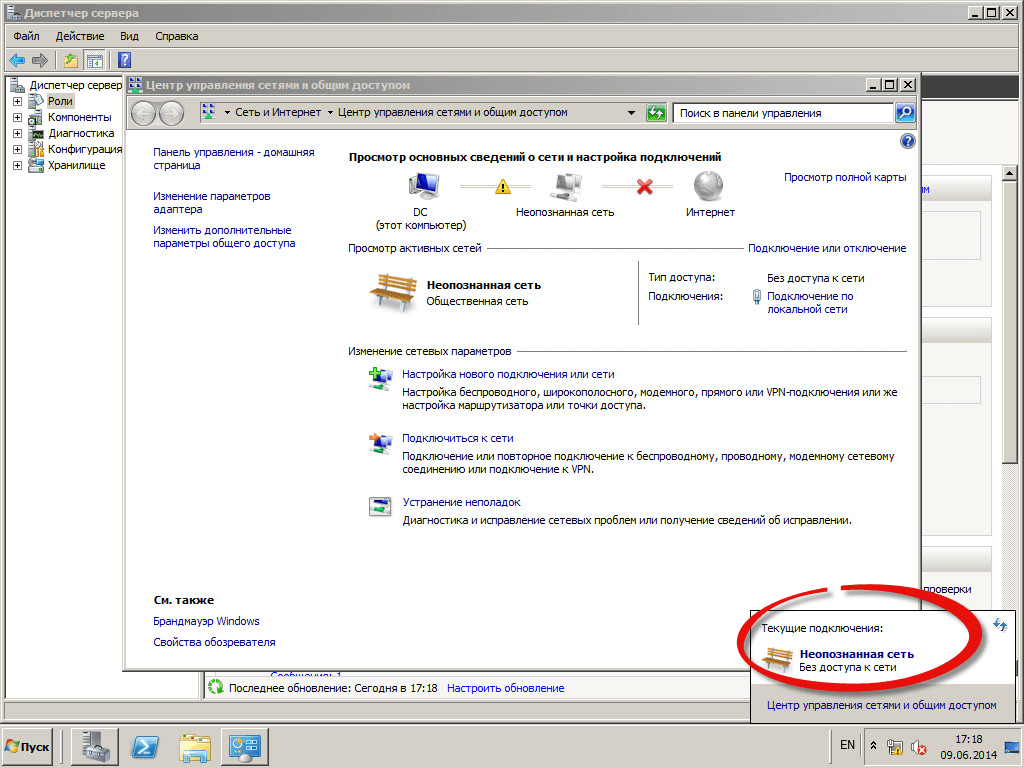Click the refresh button next to address bar
The height and width of the screenshot is (768, 1024).
656,113
